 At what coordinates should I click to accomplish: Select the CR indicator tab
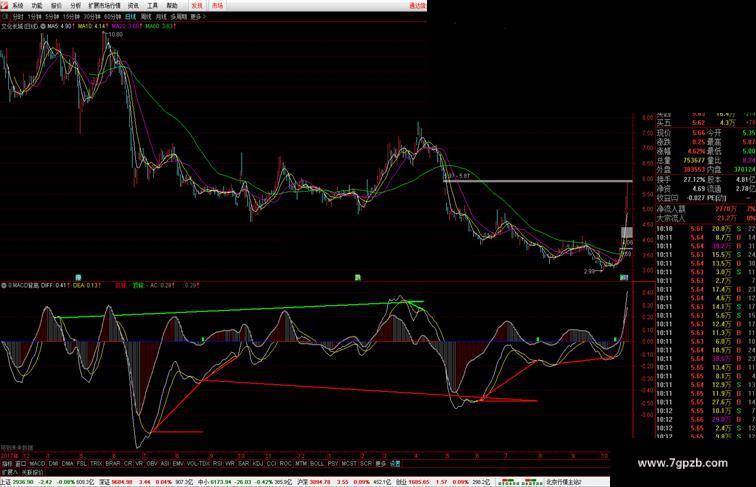tap(128, 463)
